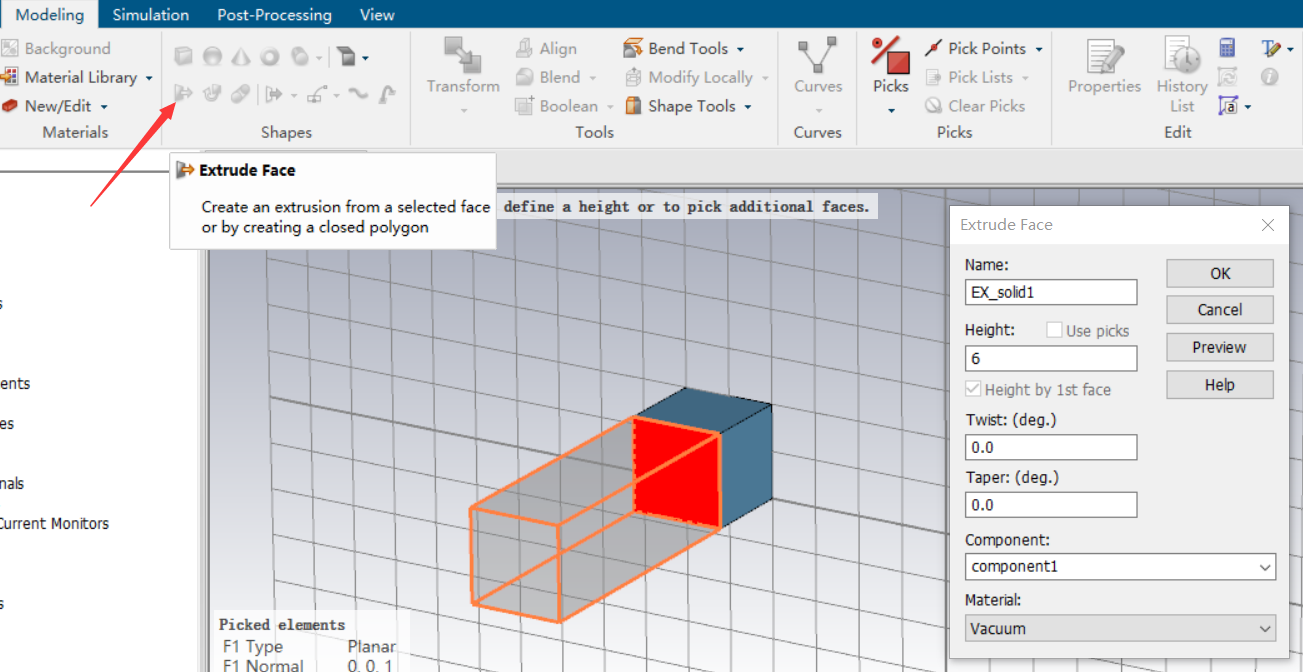1303x672 pixels.
Task: Enable the Use picks checkbox
Action: point(1054,330)
